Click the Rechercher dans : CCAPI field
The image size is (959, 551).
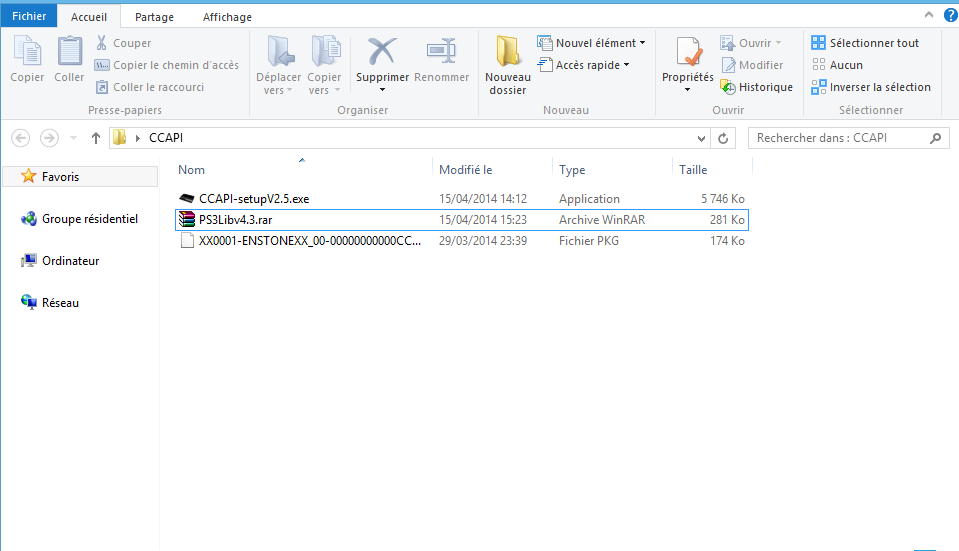pos(848,138)
